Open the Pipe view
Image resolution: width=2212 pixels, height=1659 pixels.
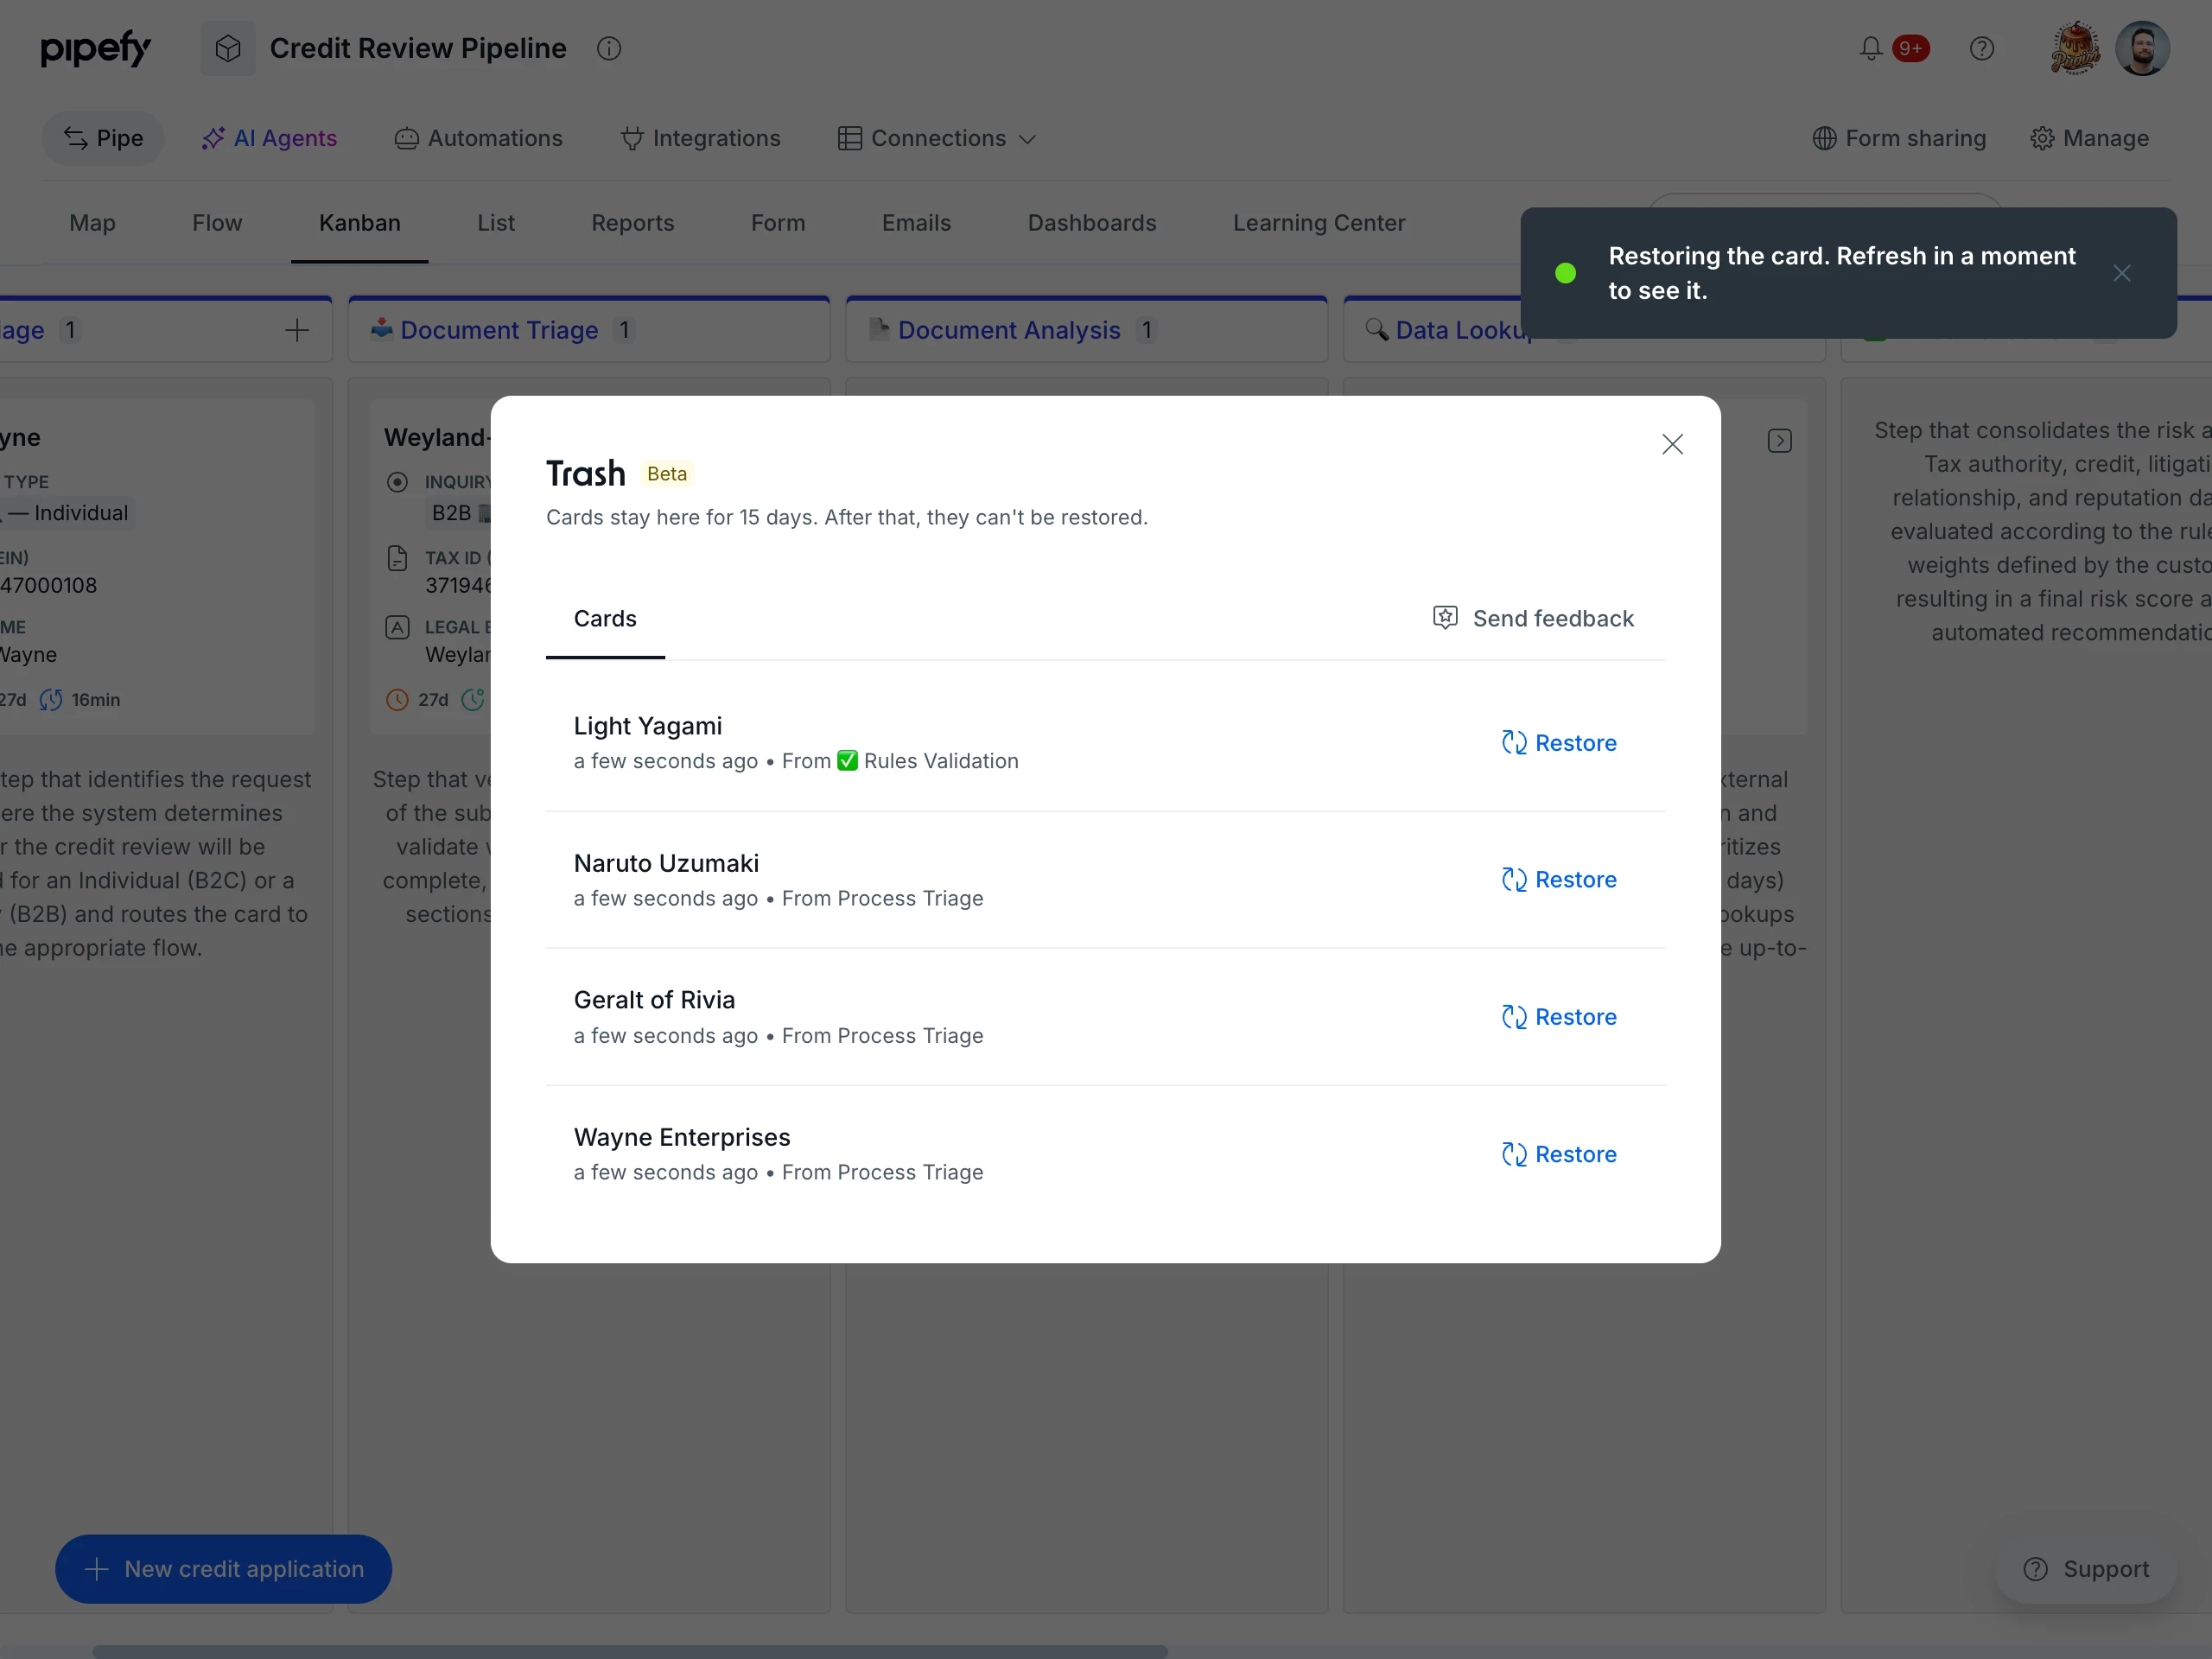click(x=103, y=138)
